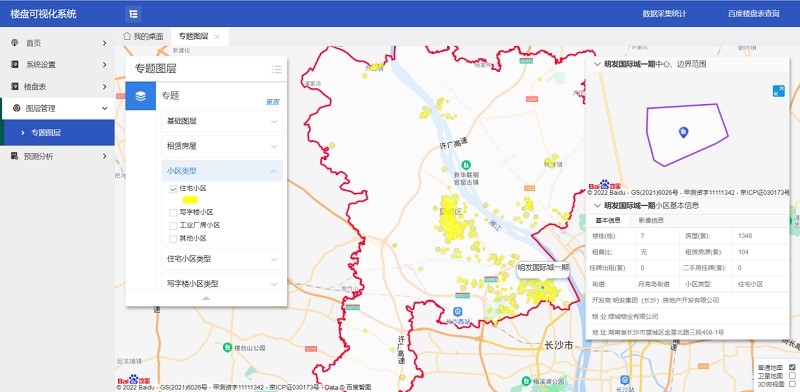This screenshot has width=800, height=392.
Task: Expand the 租赁房屋 section
Action: point(222,146)
